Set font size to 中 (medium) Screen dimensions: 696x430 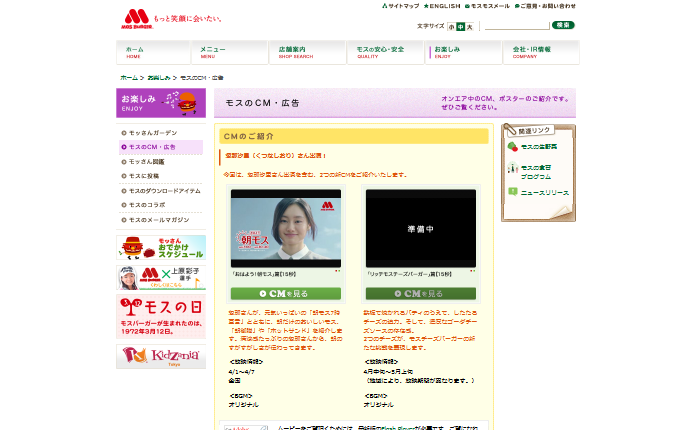[x=460, y=27]
